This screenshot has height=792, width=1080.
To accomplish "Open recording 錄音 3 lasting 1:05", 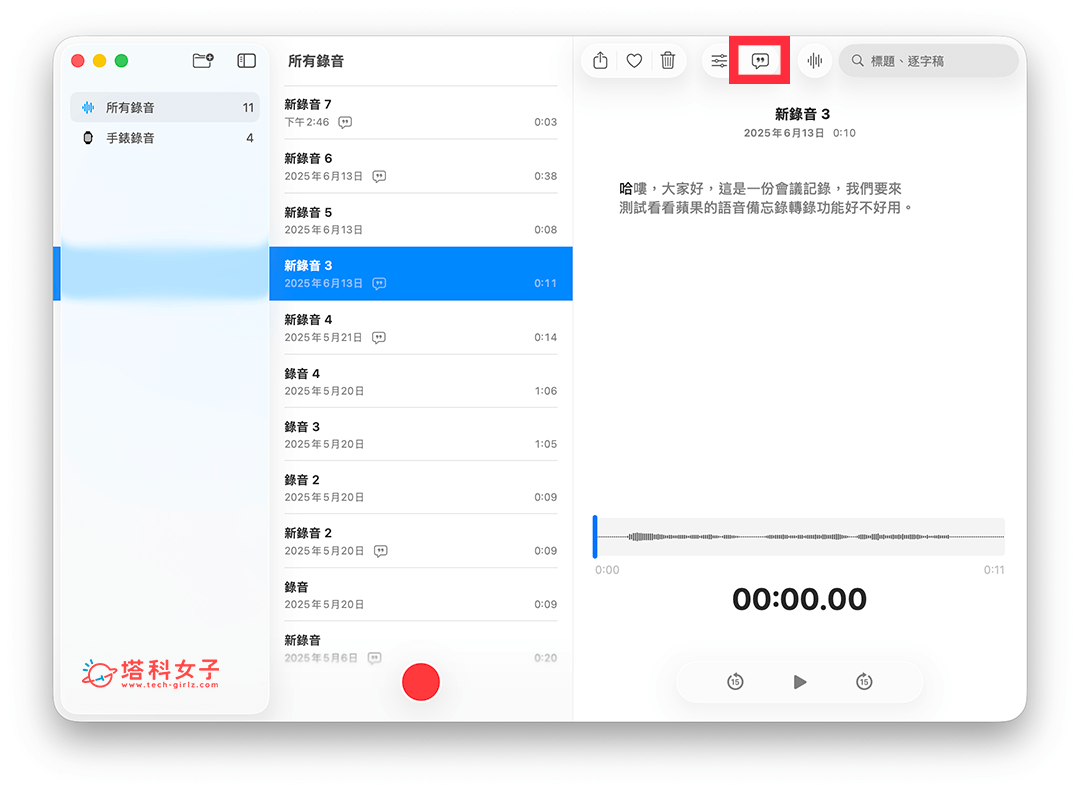I will click(421, 435).
